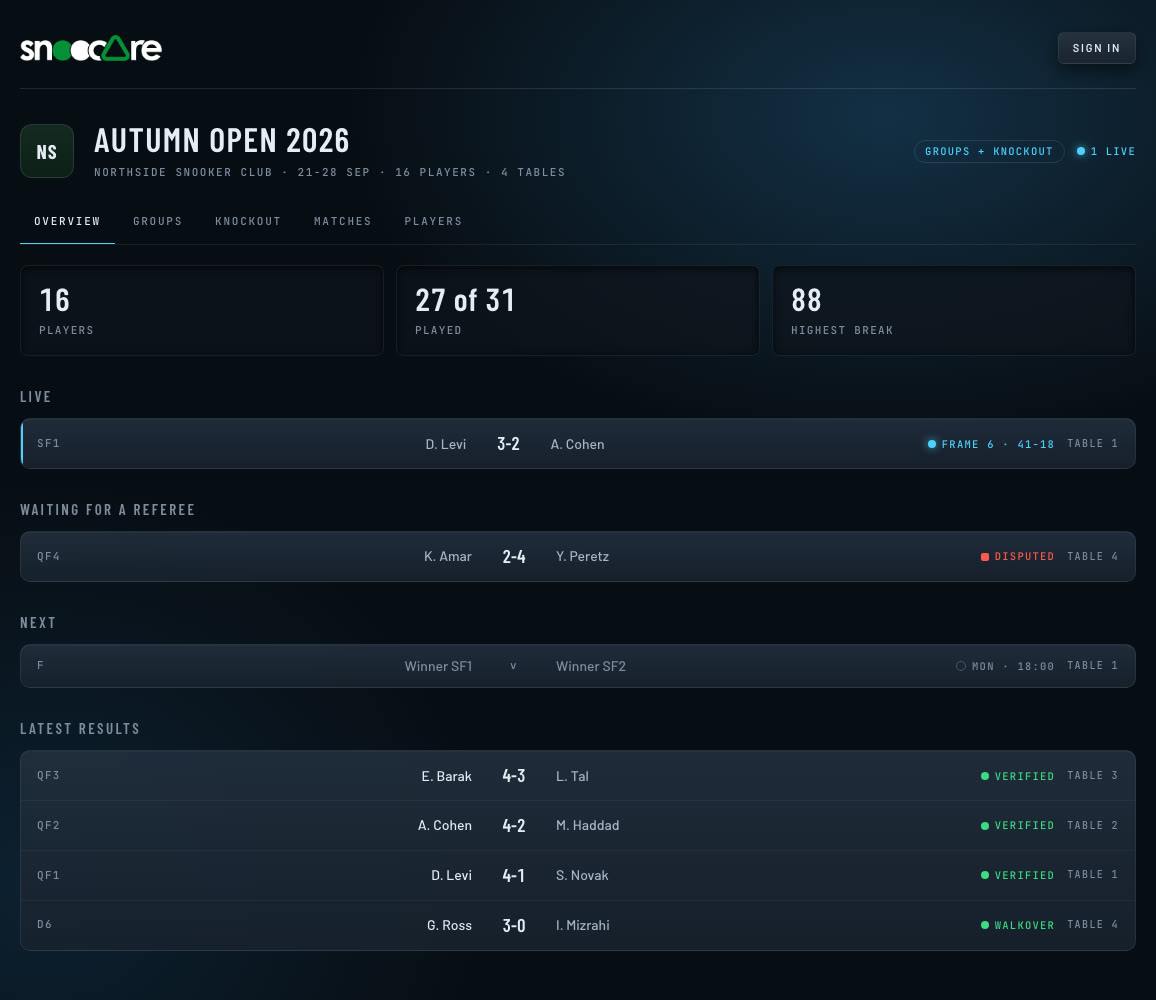Open the Players tab
The height and width of the screenshot is (1000, 1156).
pos(433,221)
